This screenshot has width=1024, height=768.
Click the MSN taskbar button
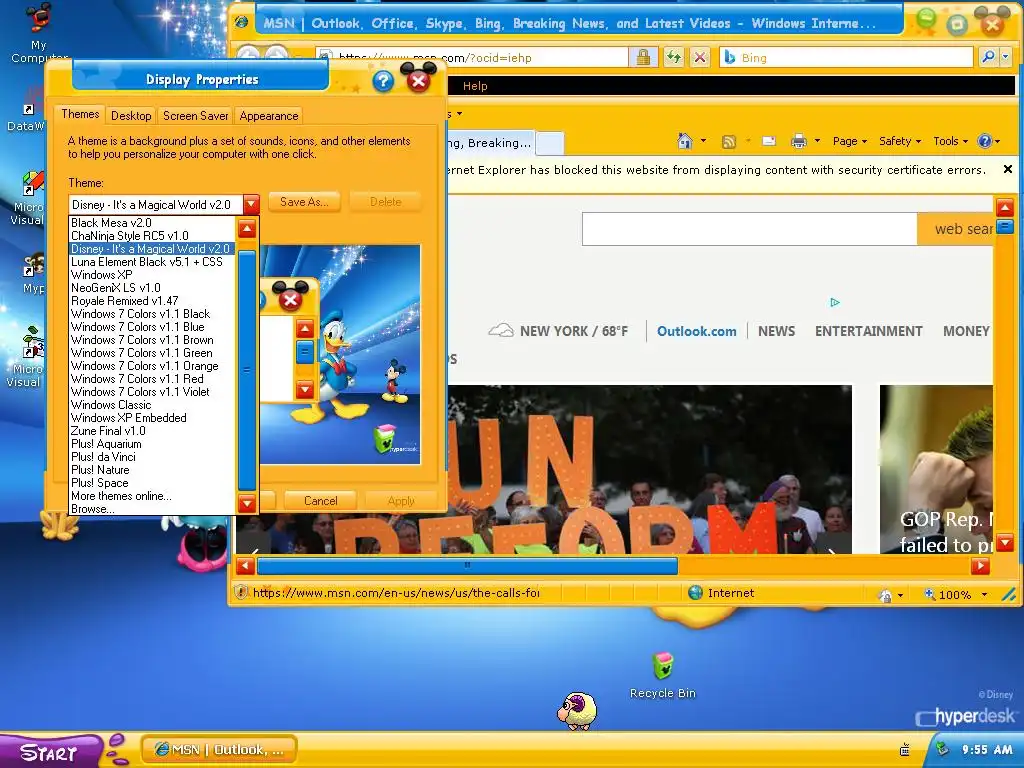(x=219, y=750)
